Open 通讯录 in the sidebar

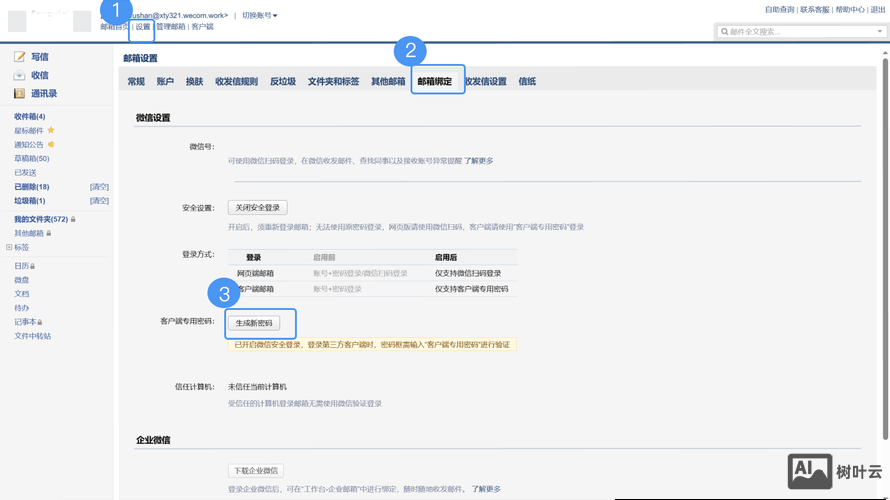point(44,94)
